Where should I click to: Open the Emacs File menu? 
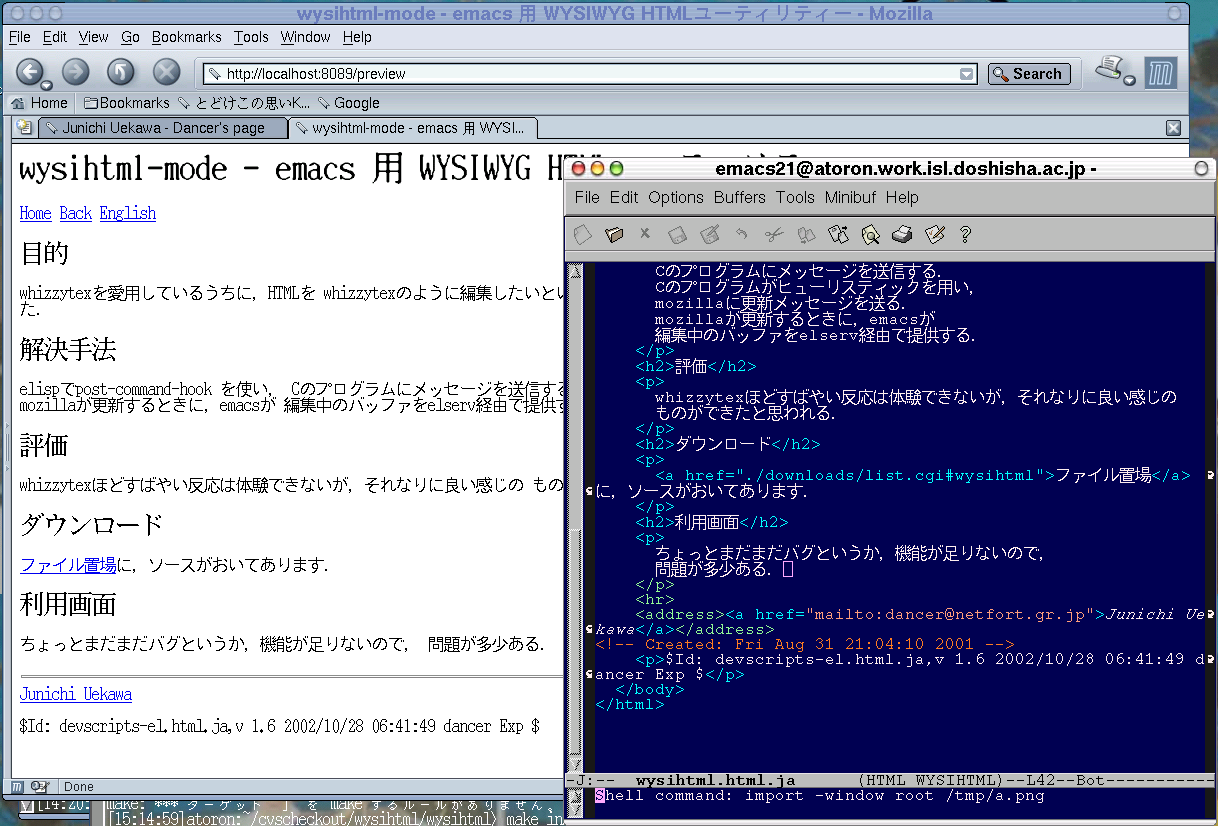[587, 197]
